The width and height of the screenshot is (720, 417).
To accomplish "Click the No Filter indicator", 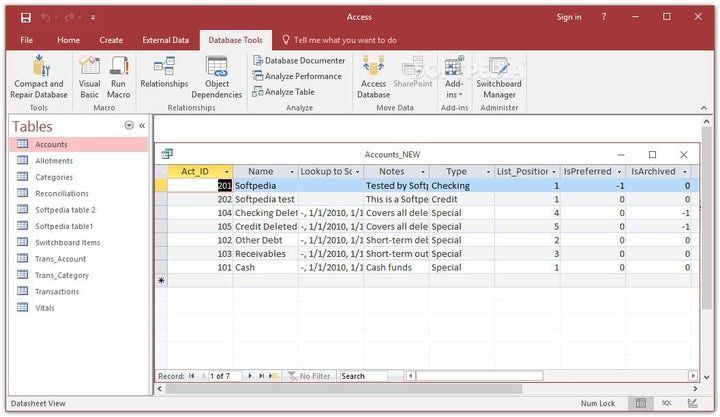I will pos(308,376).
